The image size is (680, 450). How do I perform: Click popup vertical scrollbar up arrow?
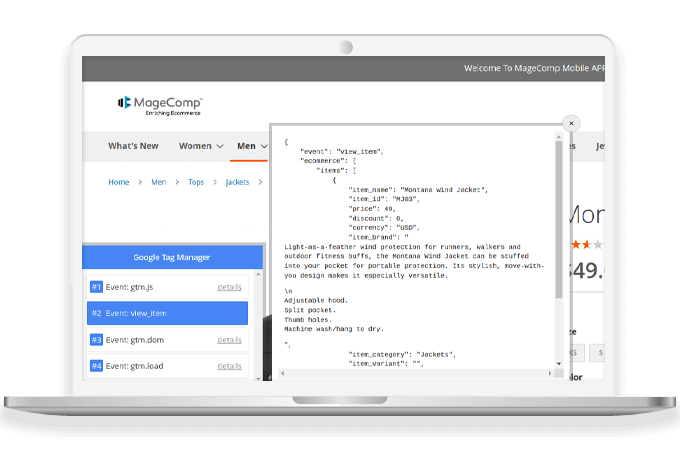559,137
